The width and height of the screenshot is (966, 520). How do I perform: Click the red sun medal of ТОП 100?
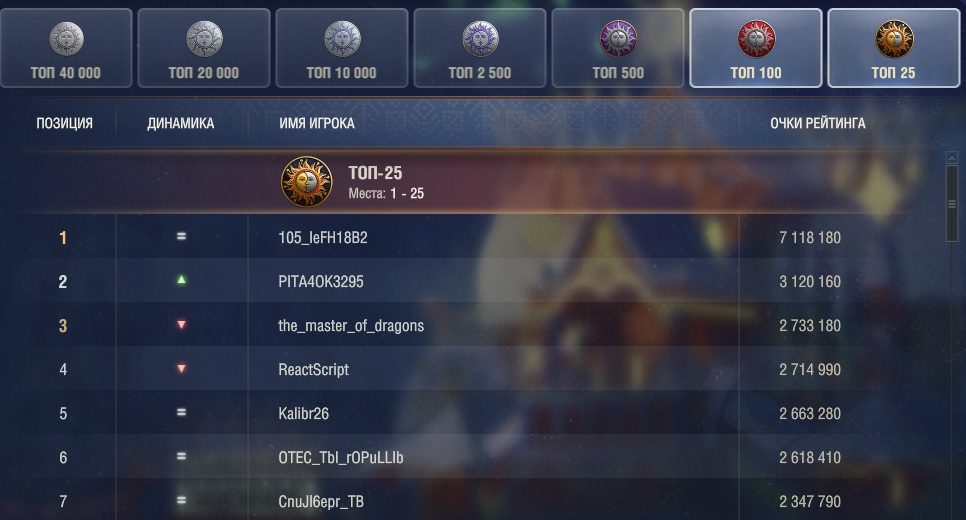[x=756, y=39]
